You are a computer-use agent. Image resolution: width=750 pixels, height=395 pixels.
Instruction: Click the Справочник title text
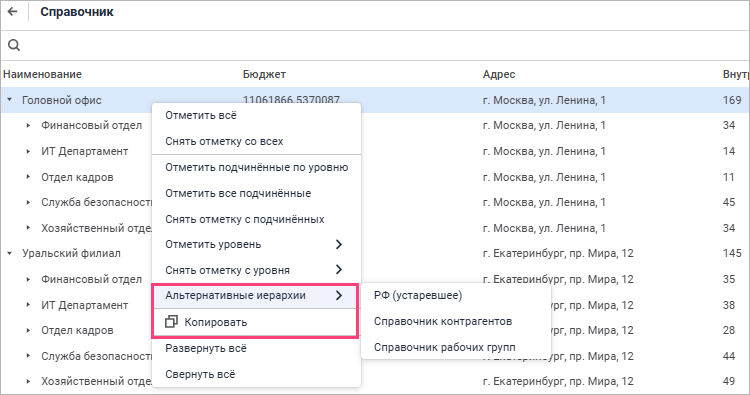tap(77, 12)
